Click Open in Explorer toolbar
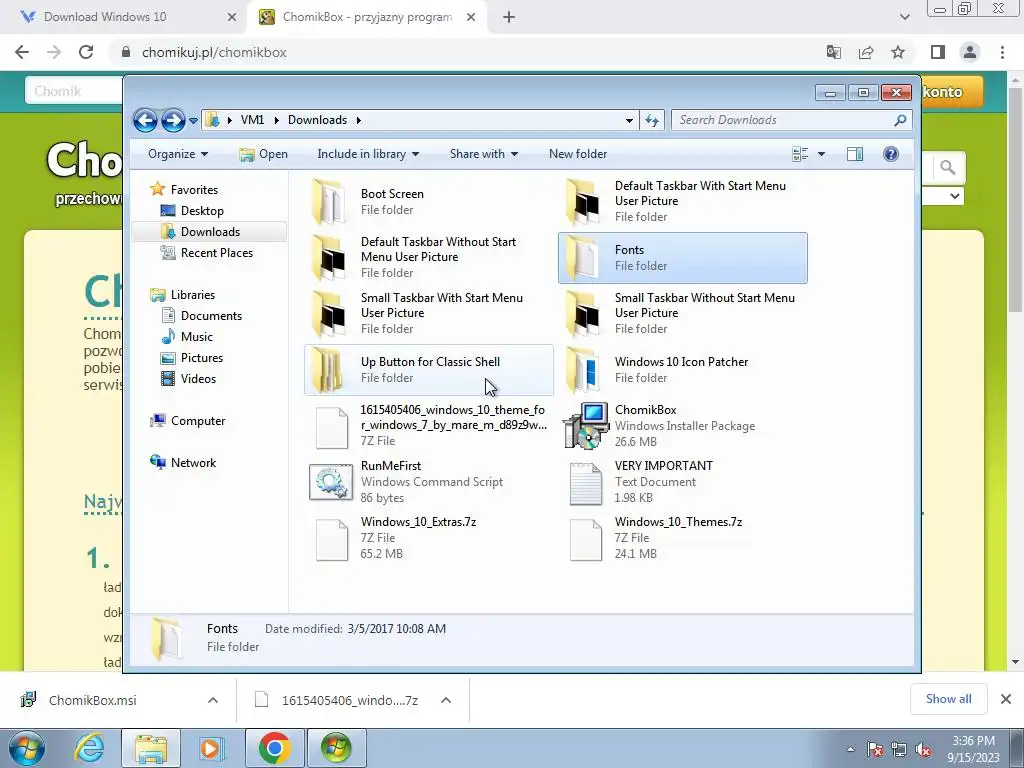Image resolution: width=1024 pixels, height=768 pixels. pyautogui.click(x=264, y=154)
